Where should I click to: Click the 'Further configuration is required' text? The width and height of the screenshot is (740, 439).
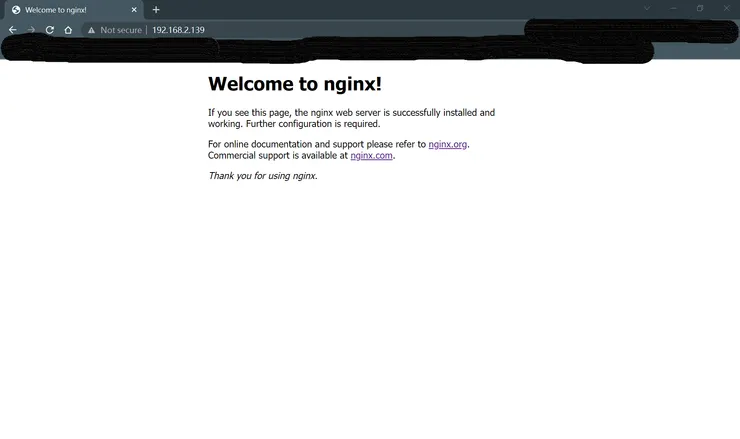[313, 124]
